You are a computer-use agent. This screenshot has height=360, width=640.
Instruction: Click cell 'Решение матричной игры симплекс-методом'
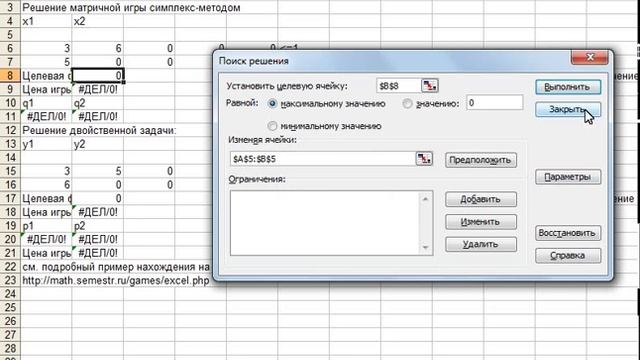click(x=131, y=7)
